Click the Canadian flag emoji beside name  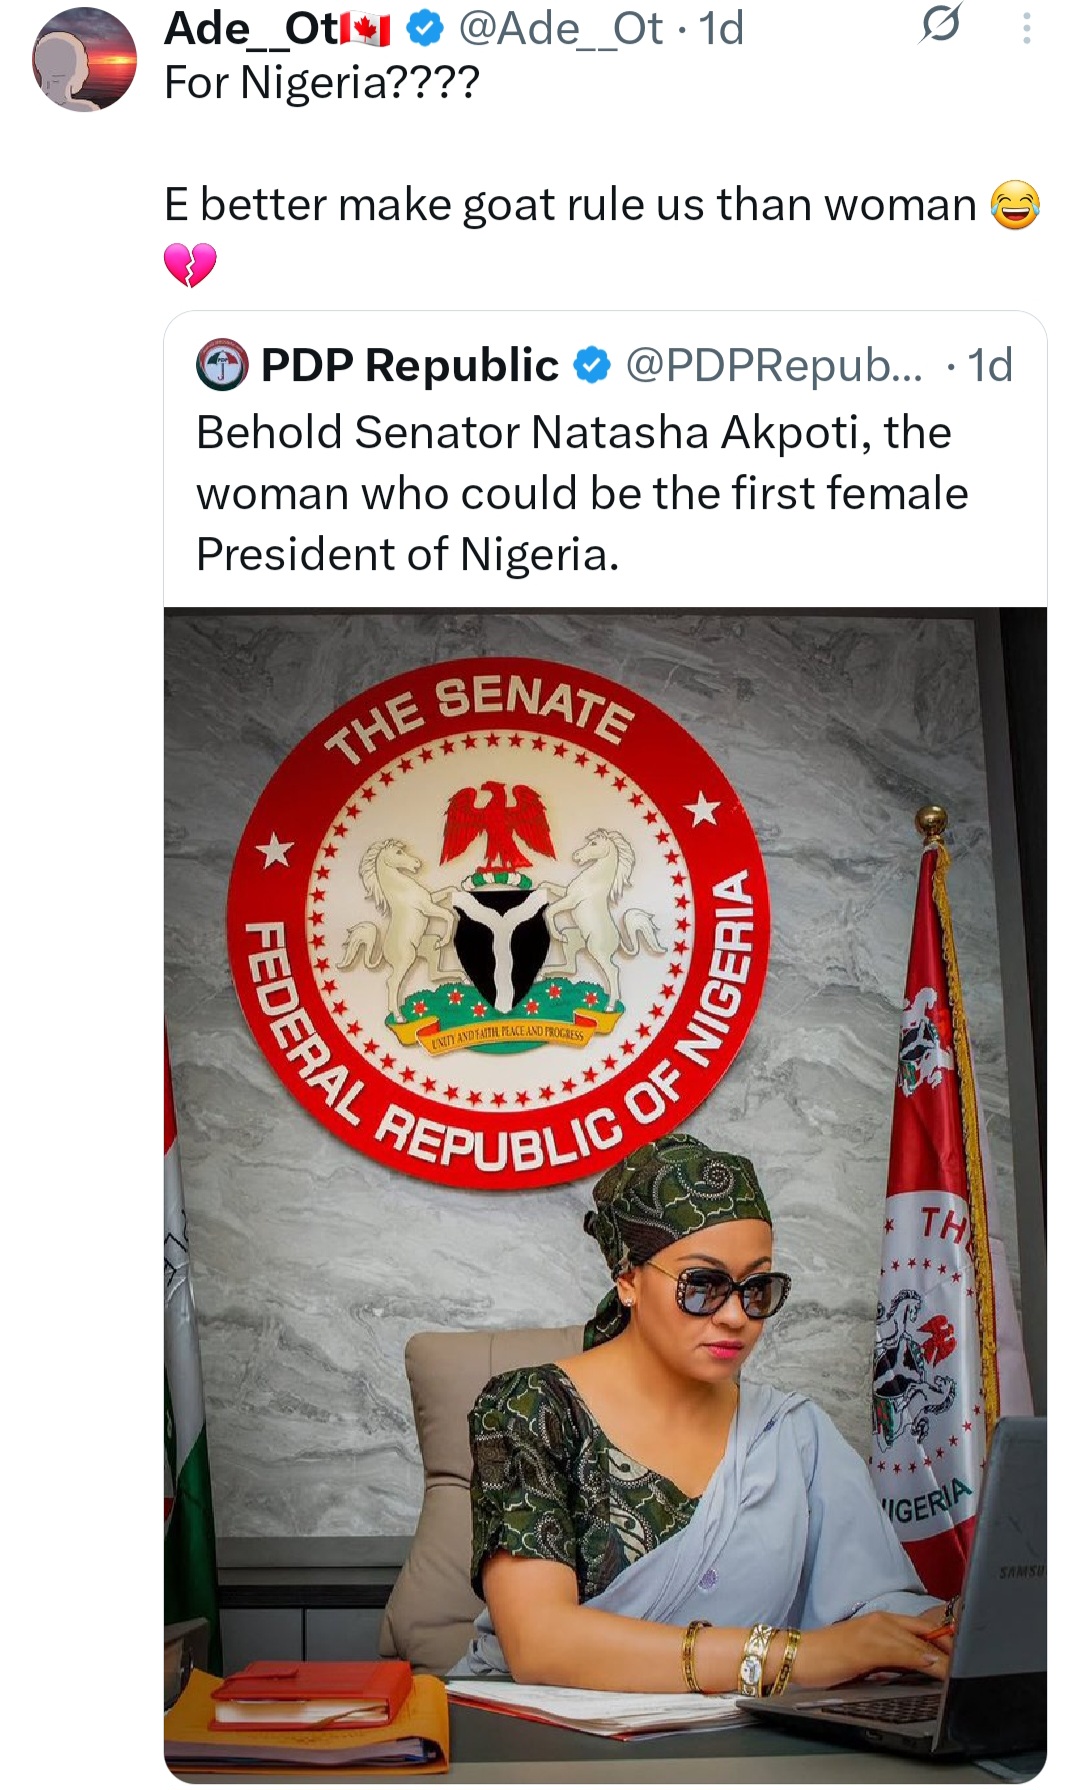pyautogui.click(x=366, y=31)
